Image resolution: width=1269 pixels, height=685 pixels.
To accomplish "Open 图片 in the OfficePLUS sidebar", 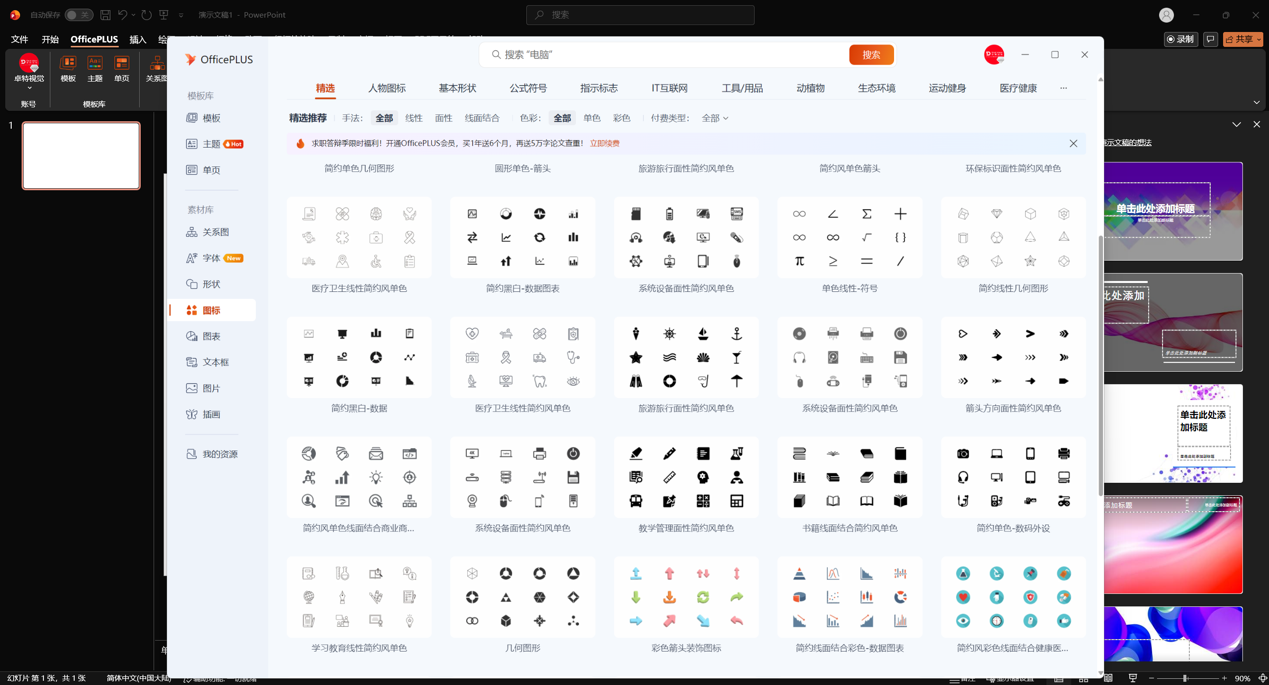I will click(x=212, y=388).
